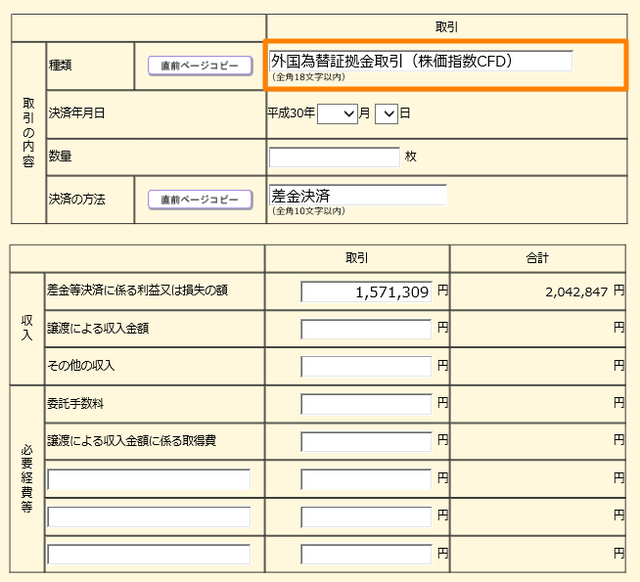640x582 pixels.
Task: Click 直前ページコピー button in 種類 row
Action: point(200,65)
